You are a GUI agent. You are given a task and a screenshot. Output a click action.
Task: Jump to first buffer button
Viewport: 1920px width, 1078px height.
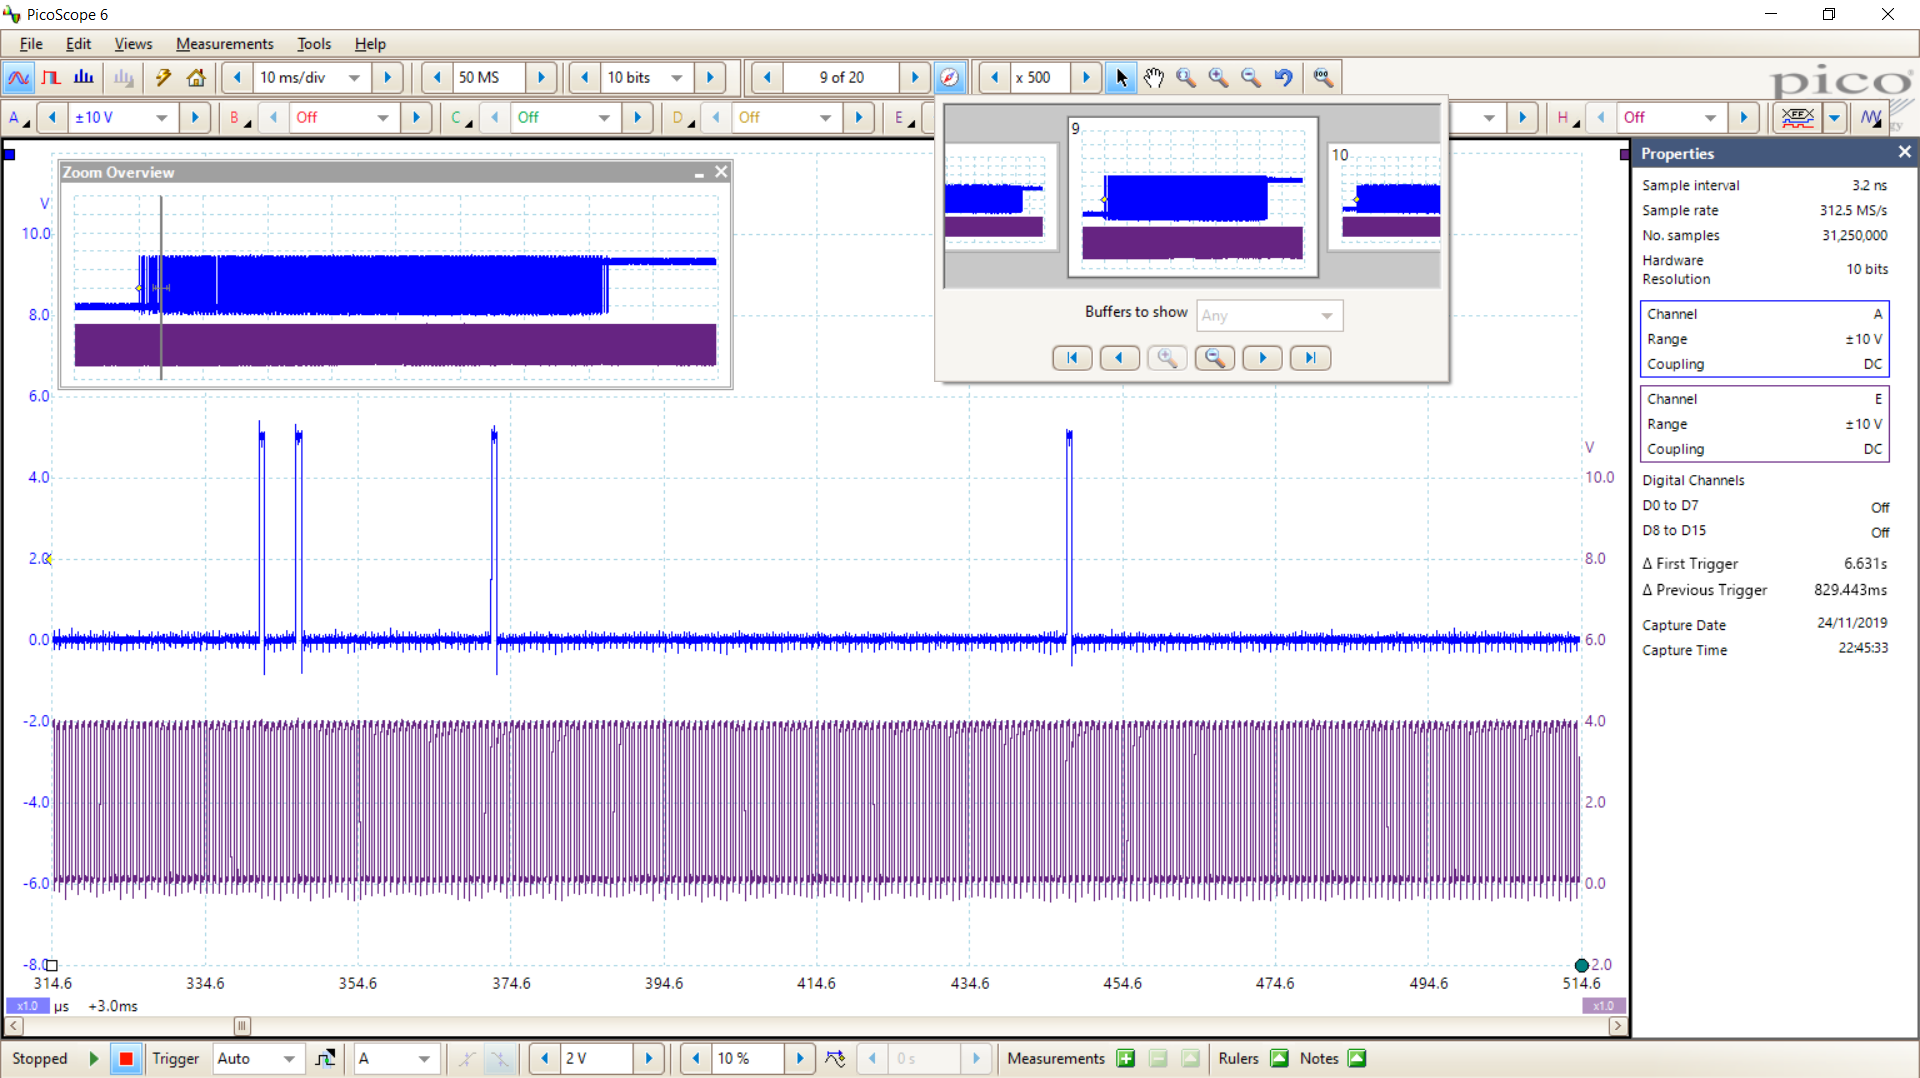point(1072,358)
